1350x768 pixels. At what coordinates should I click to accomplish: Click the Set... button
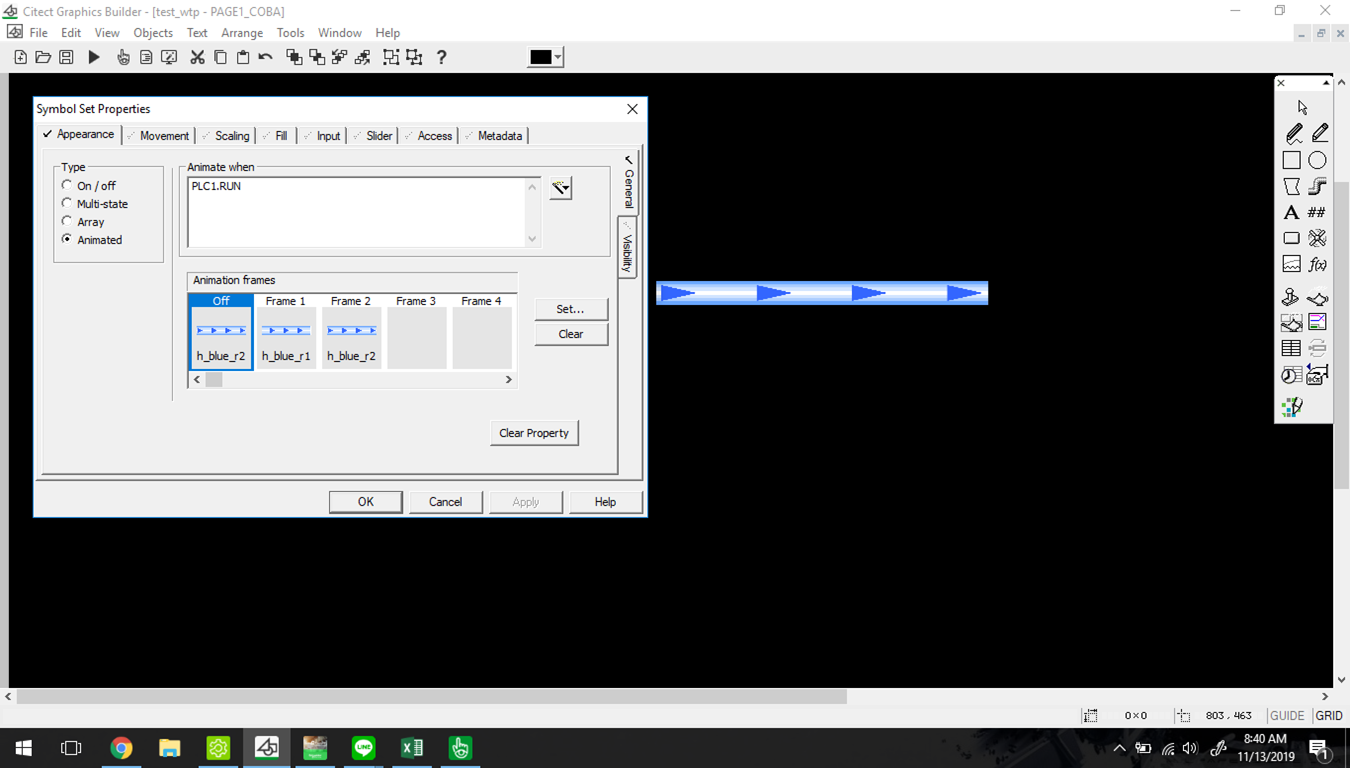tap(570, 309)
